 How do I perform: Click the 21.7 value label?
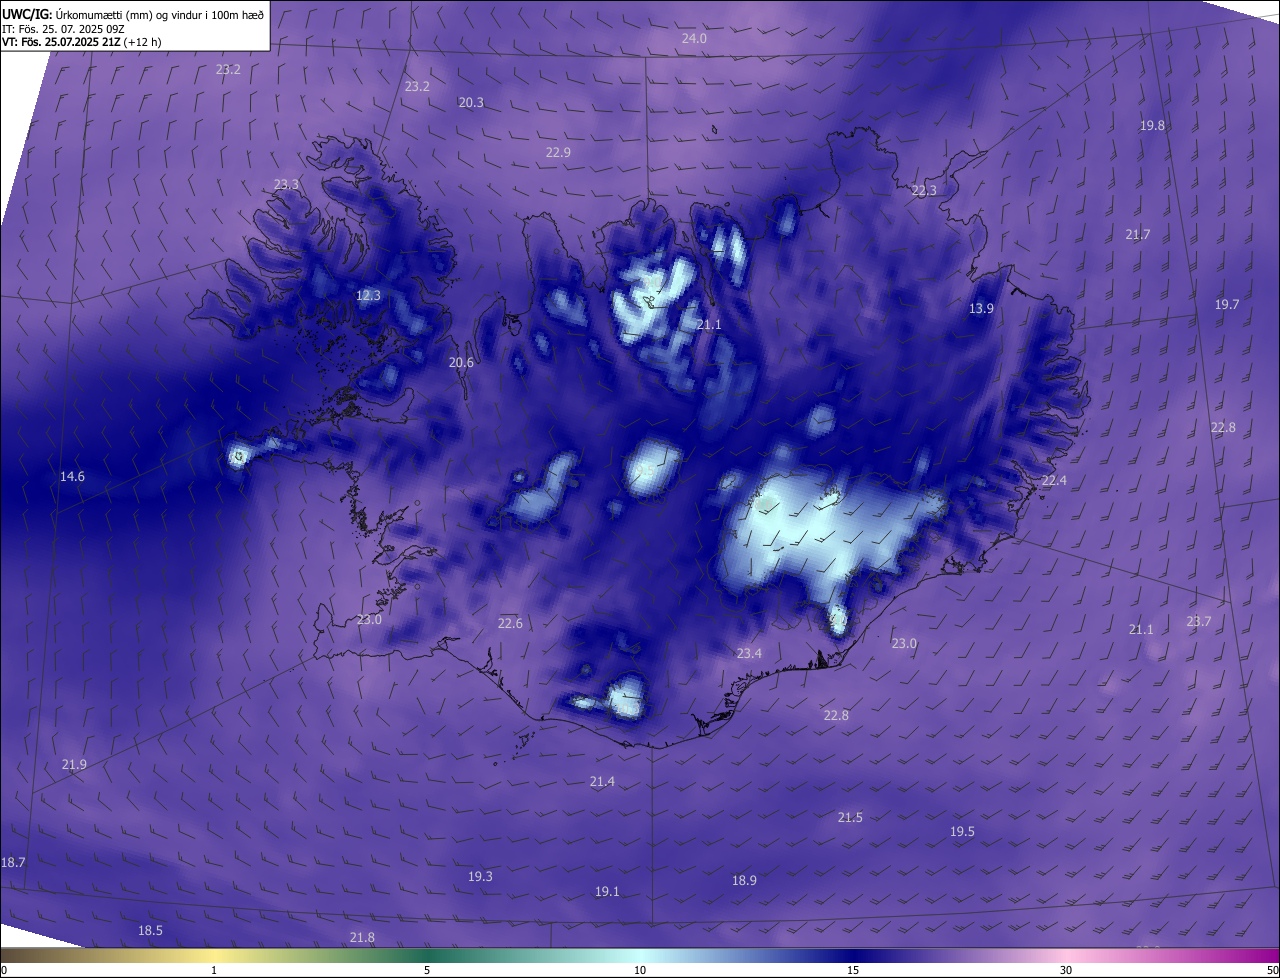[1138, 234]
